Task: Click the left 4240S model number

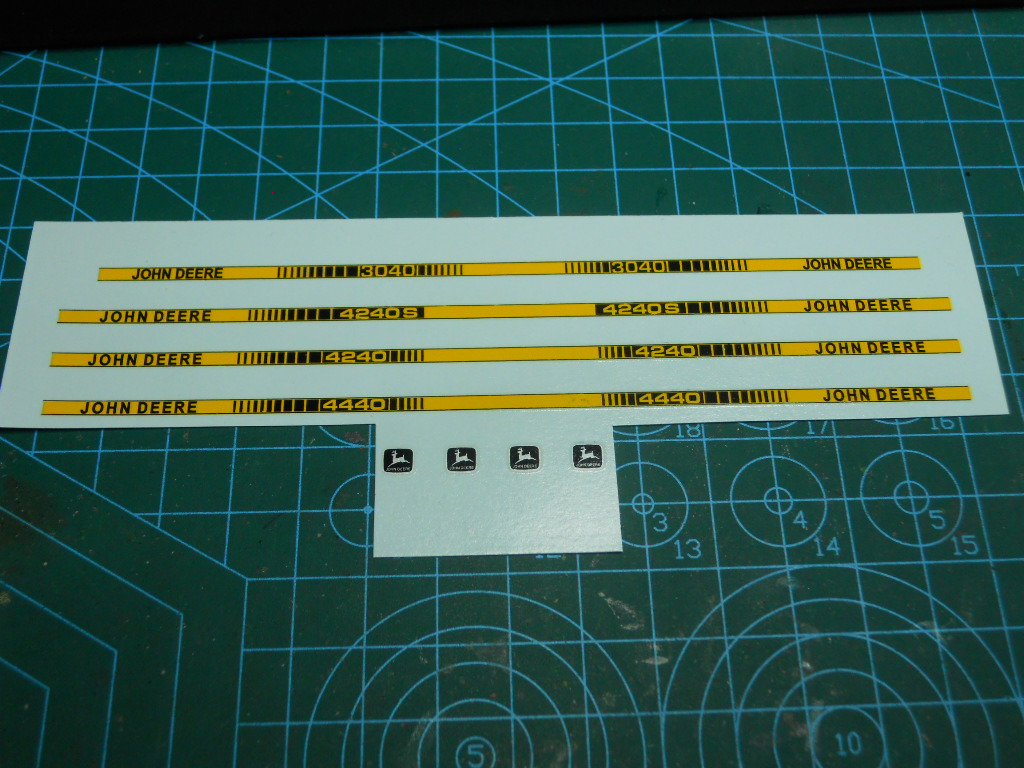Action: click(379, 313)
